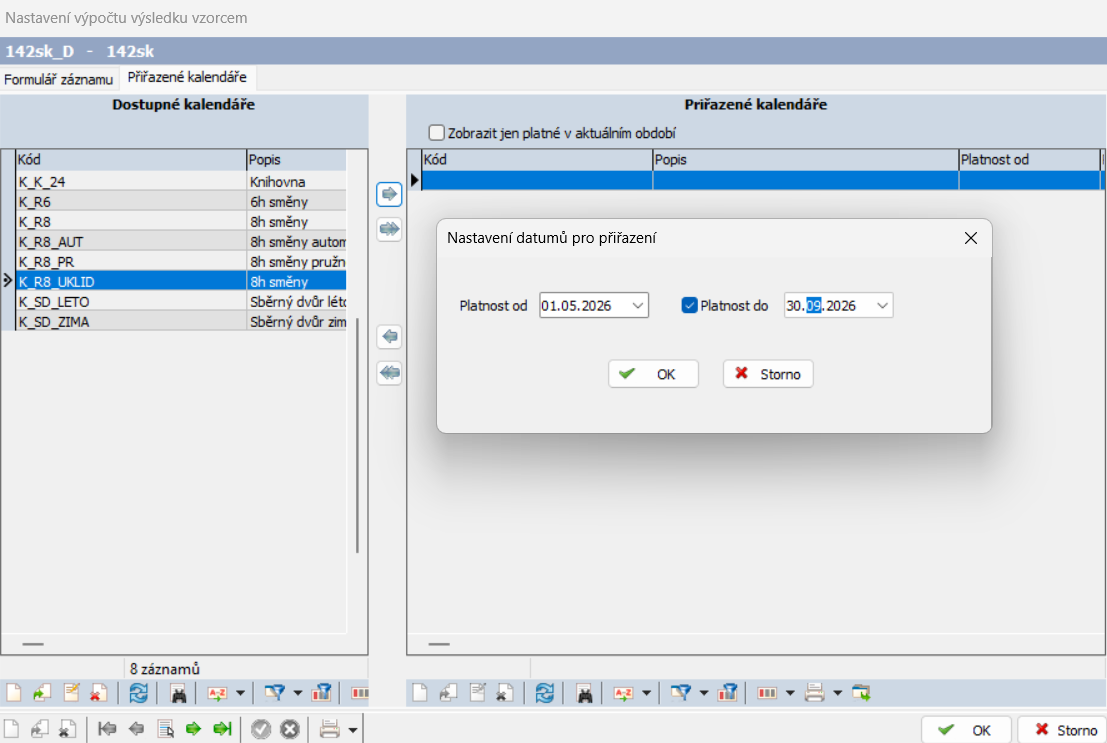This screenshot has width=1107, height=743.
Task: Click delete record icon in Dostupné kalendáře toolbar
Action: 98,693
